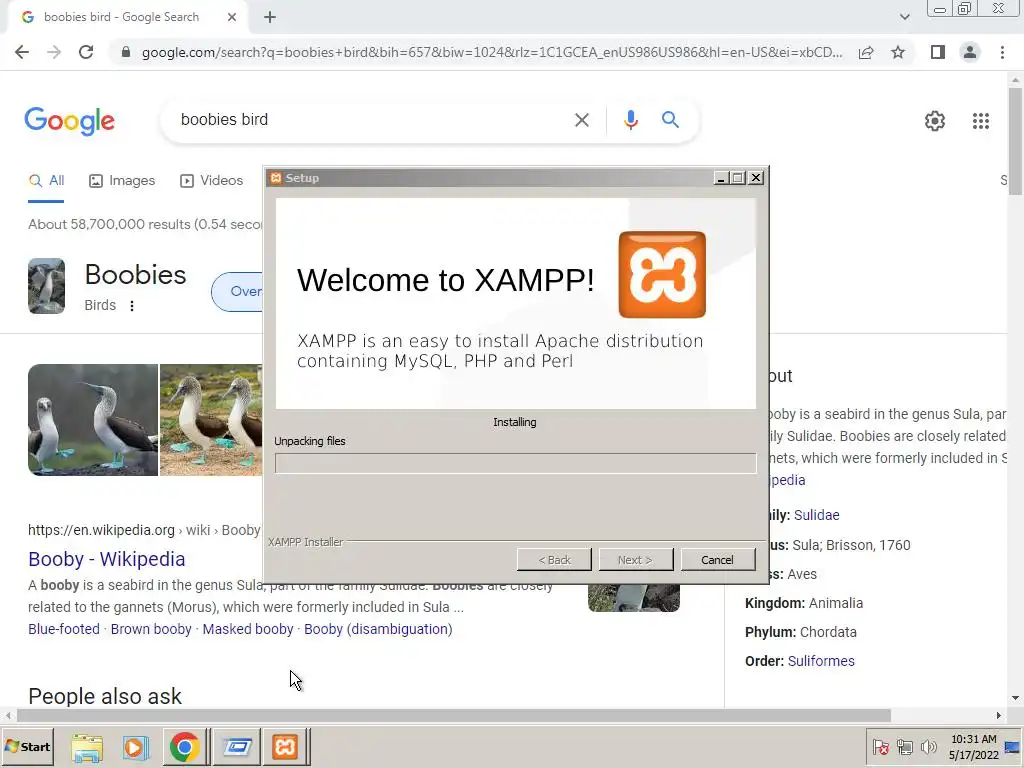Click Cancel in the XAMPP installer

pyautogui.click(x=718, y=560)
